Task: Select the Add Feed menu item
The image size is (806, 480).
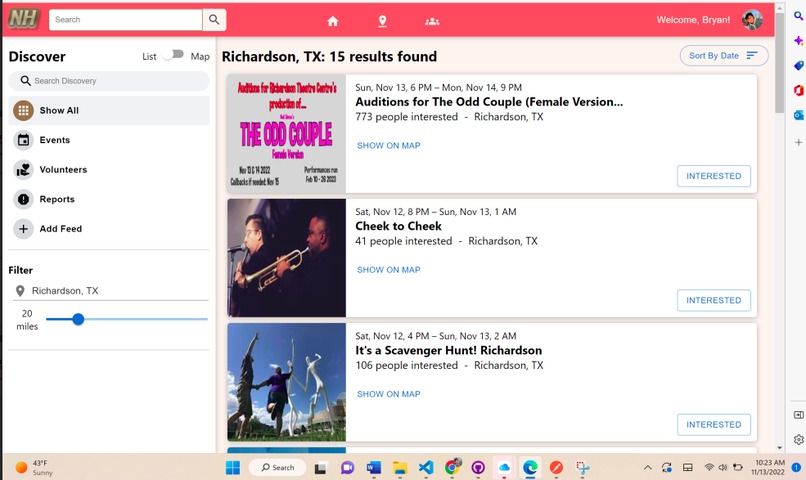Action: click(x=109, y=229)
